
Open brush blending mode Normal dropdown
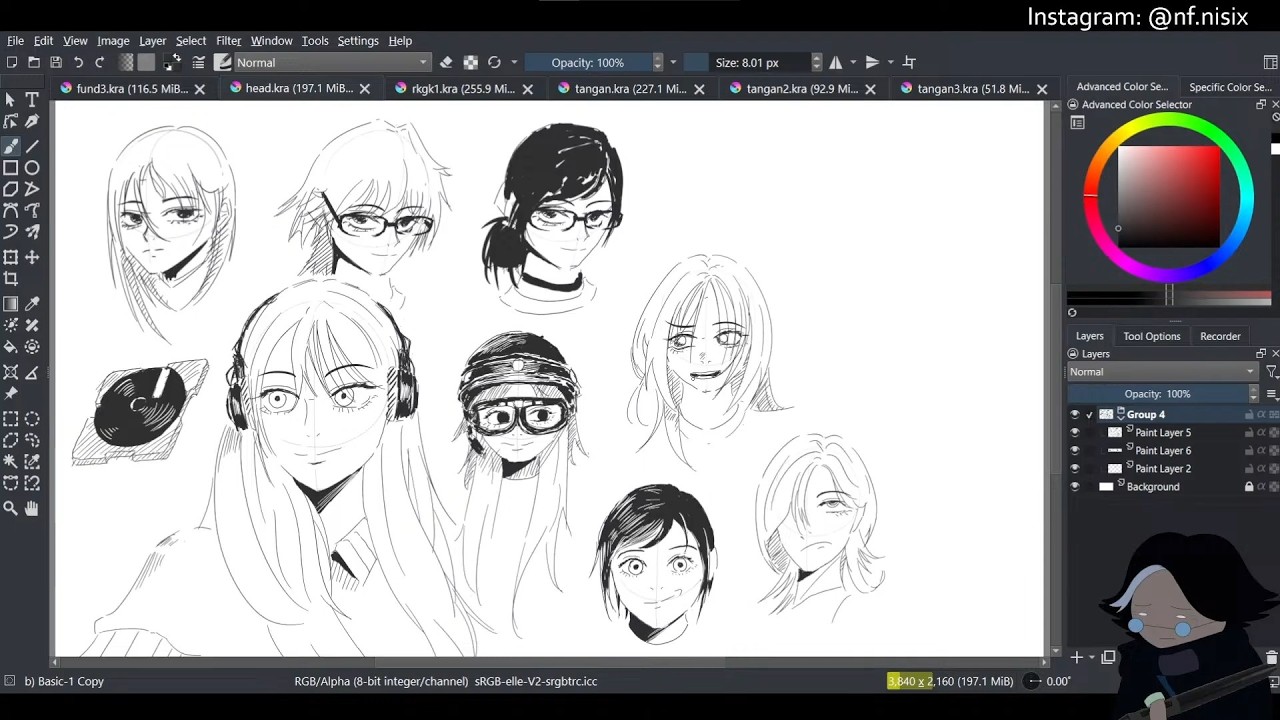tap(332, 62)
